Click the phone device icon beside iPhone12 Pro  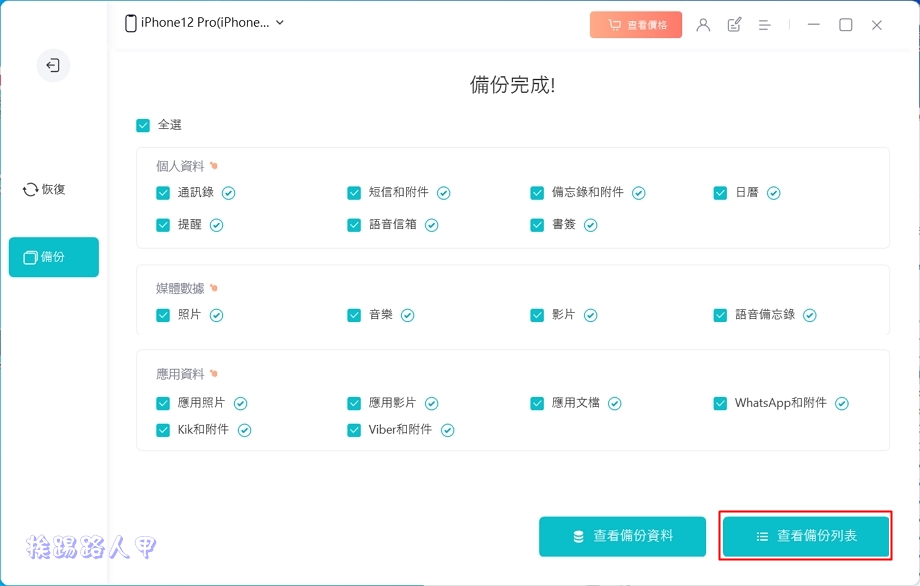pos(131,23)
